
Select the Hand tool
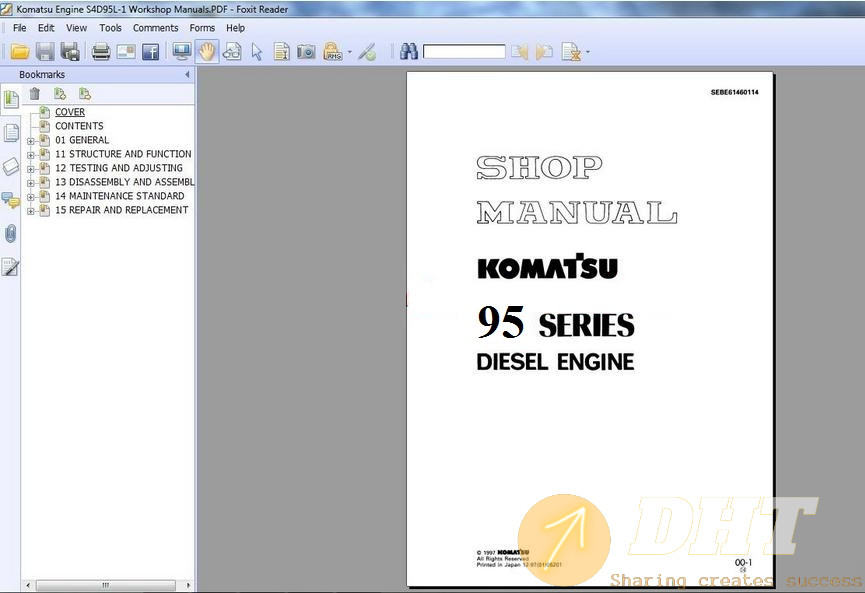(x=207, y=52)
